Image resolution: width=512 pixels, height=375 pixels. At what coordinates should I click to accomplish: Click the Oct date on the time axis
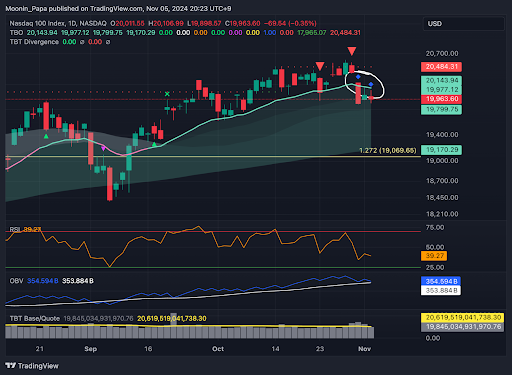(x=218, y=349)
